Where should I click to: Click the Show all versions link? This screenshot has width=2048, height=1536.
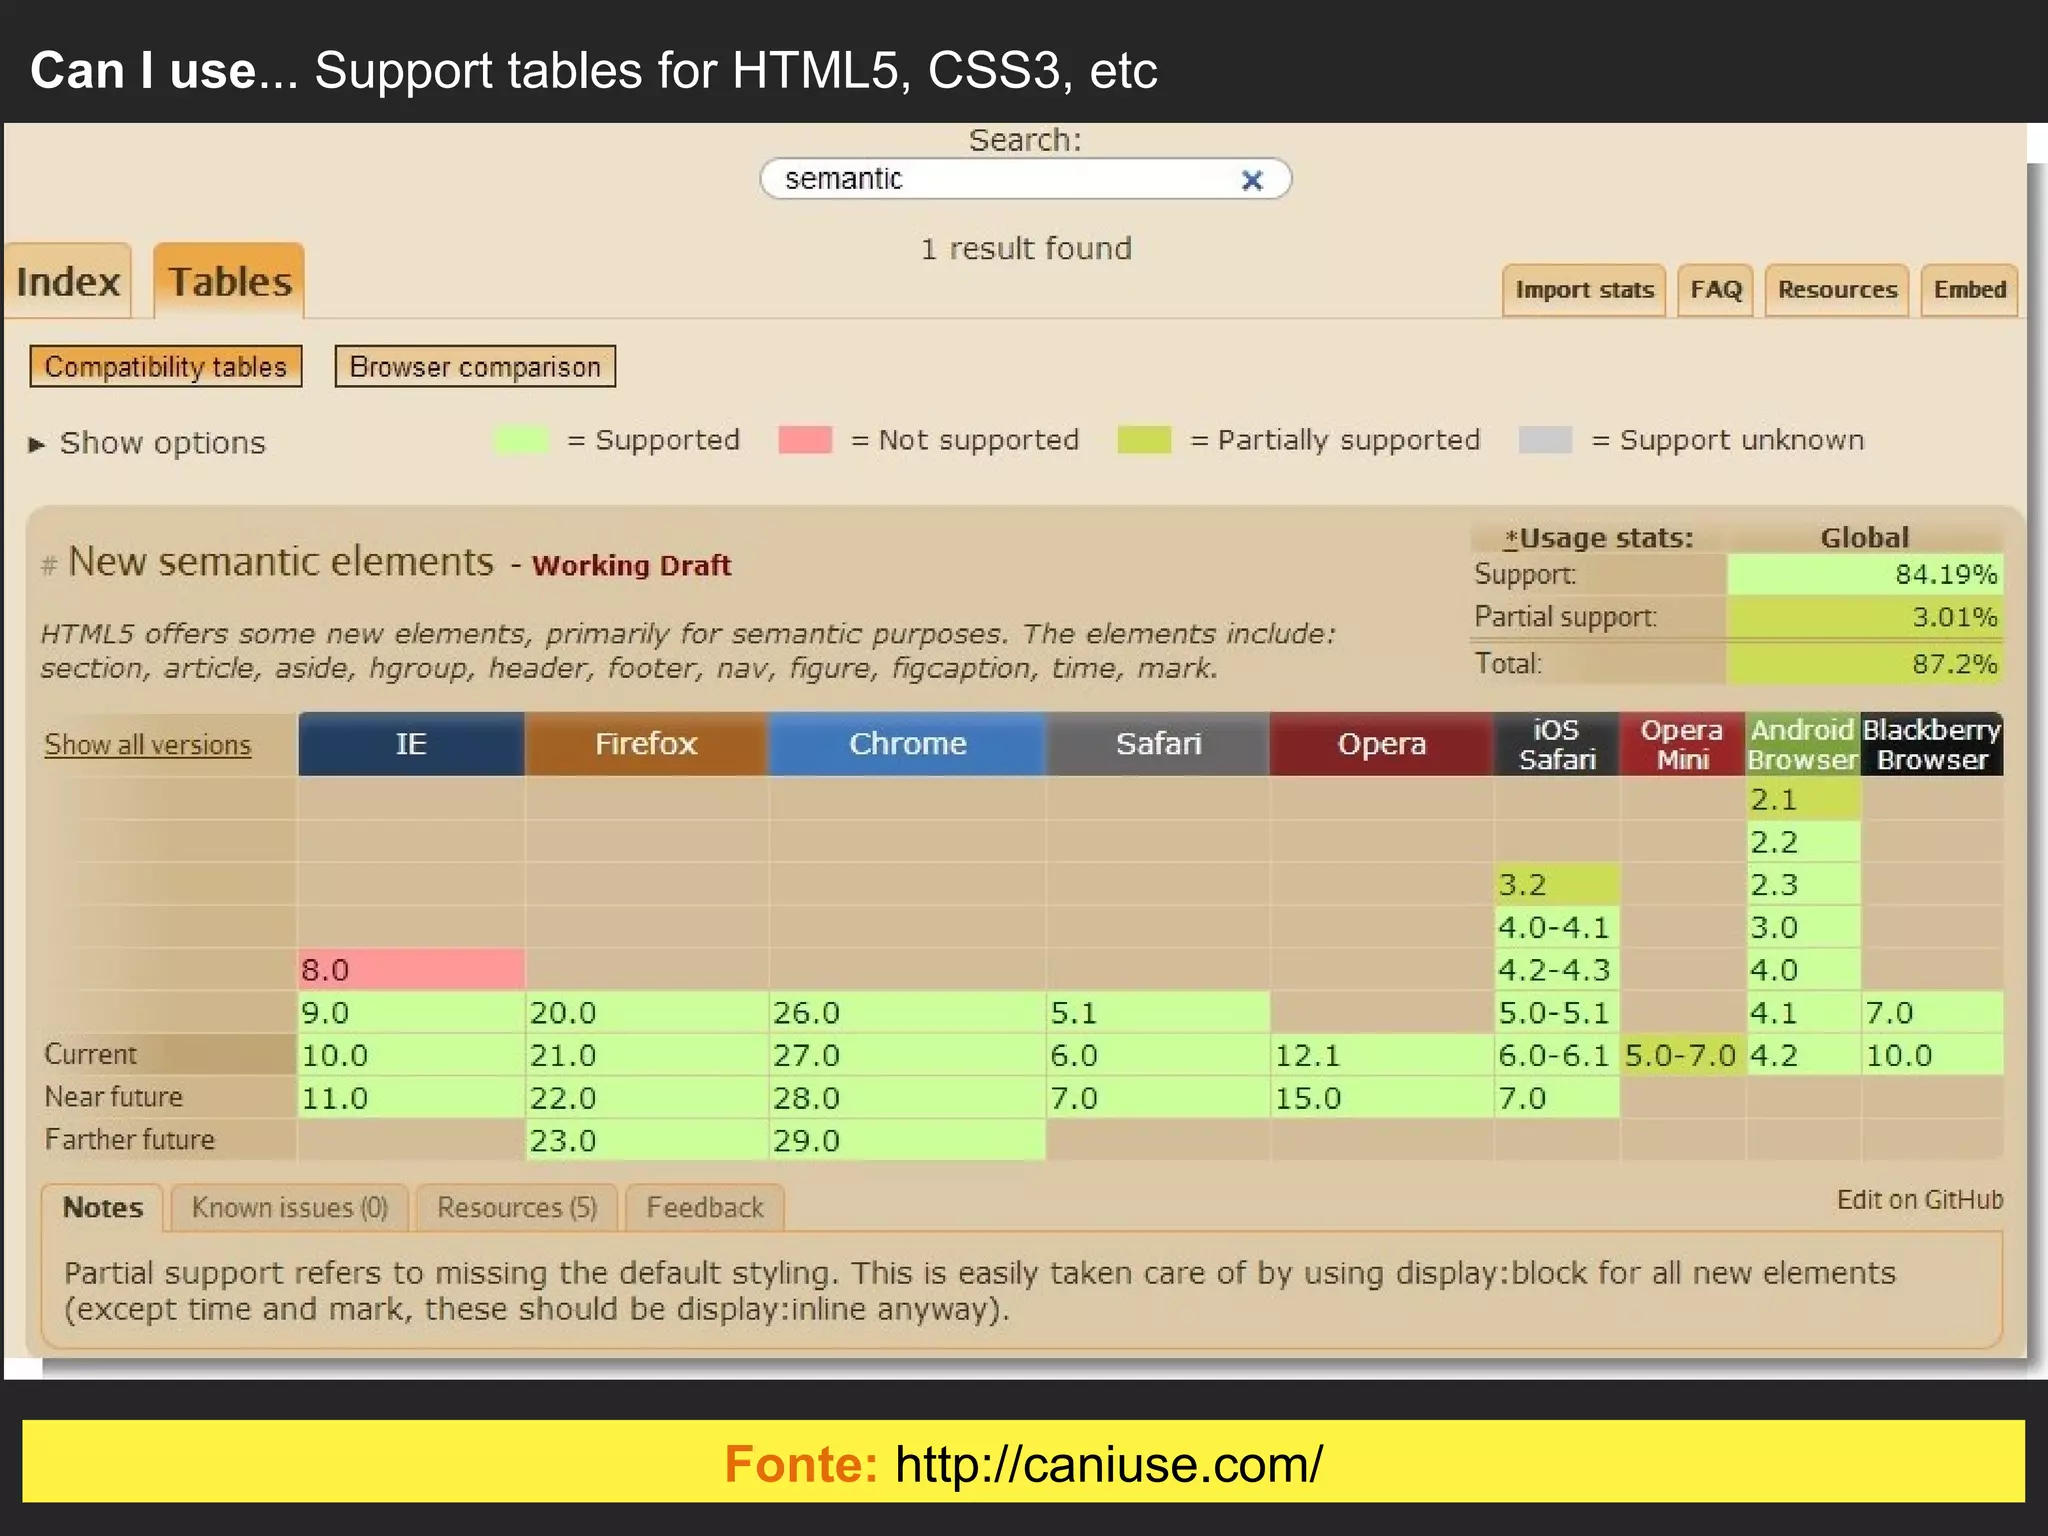coord(147,745)
